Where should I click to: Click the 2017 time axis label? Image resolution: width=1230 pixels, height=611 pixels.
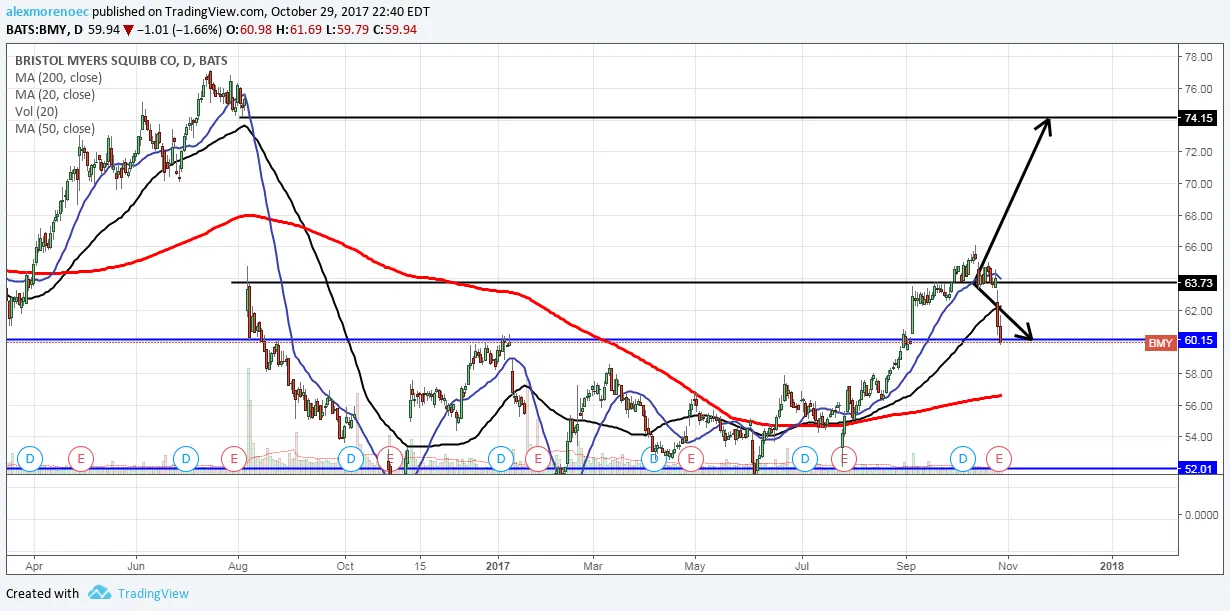[498, 565]
